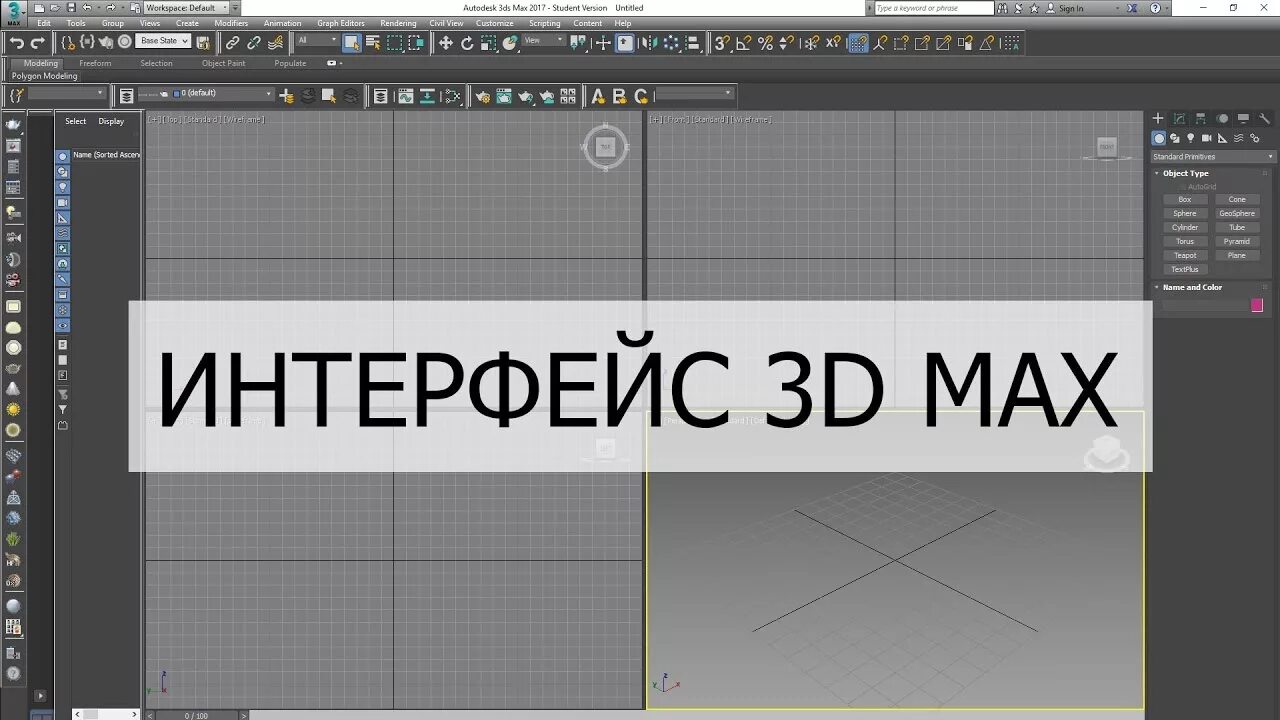Toggle Angle Snap button
The width and height of the screenshot is (1280, 720).
[743, 43]
